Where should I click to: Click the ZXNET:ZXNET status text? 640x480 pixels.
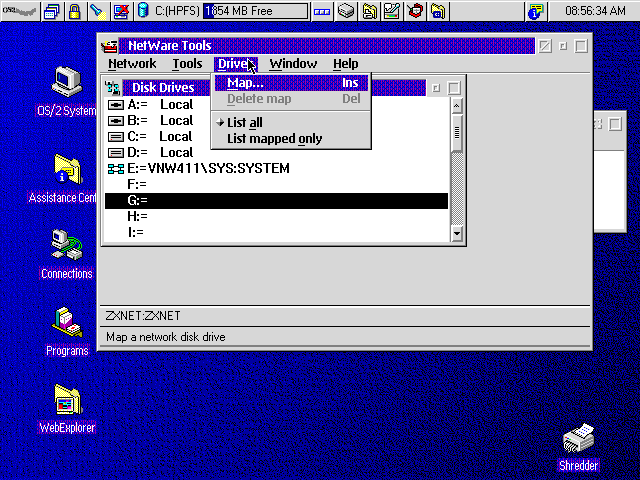pyautogui.click(x=143, y=316)
